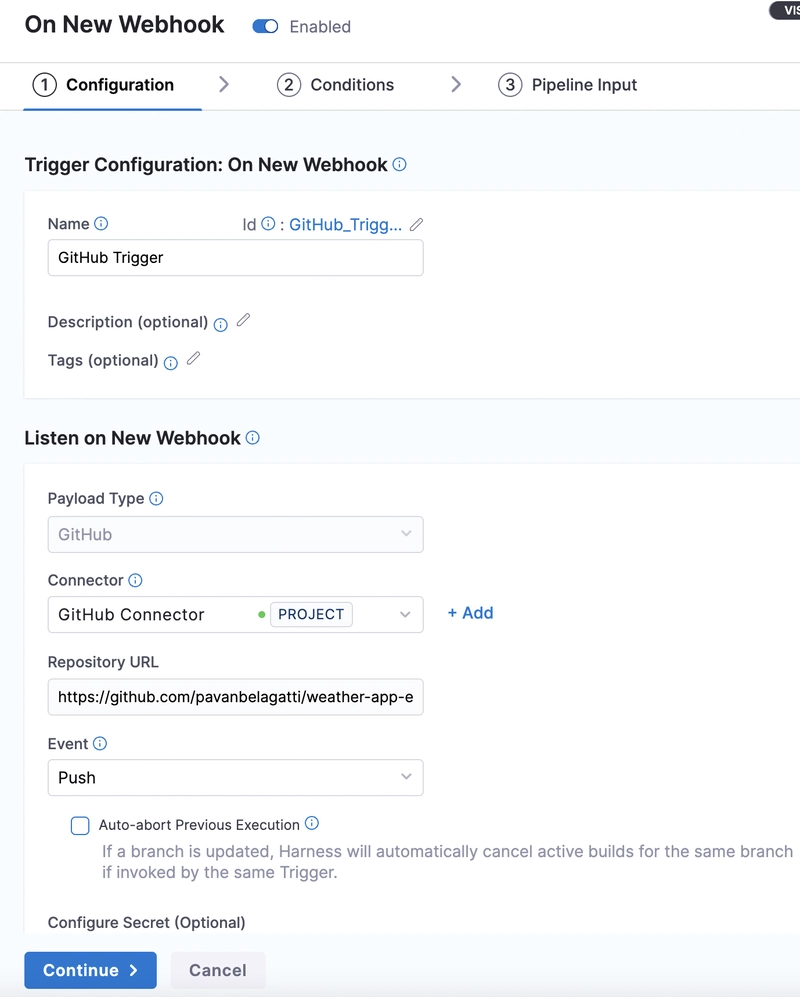
Task: Go to the Pipeline Input step tab
Action: pos(568,85)
